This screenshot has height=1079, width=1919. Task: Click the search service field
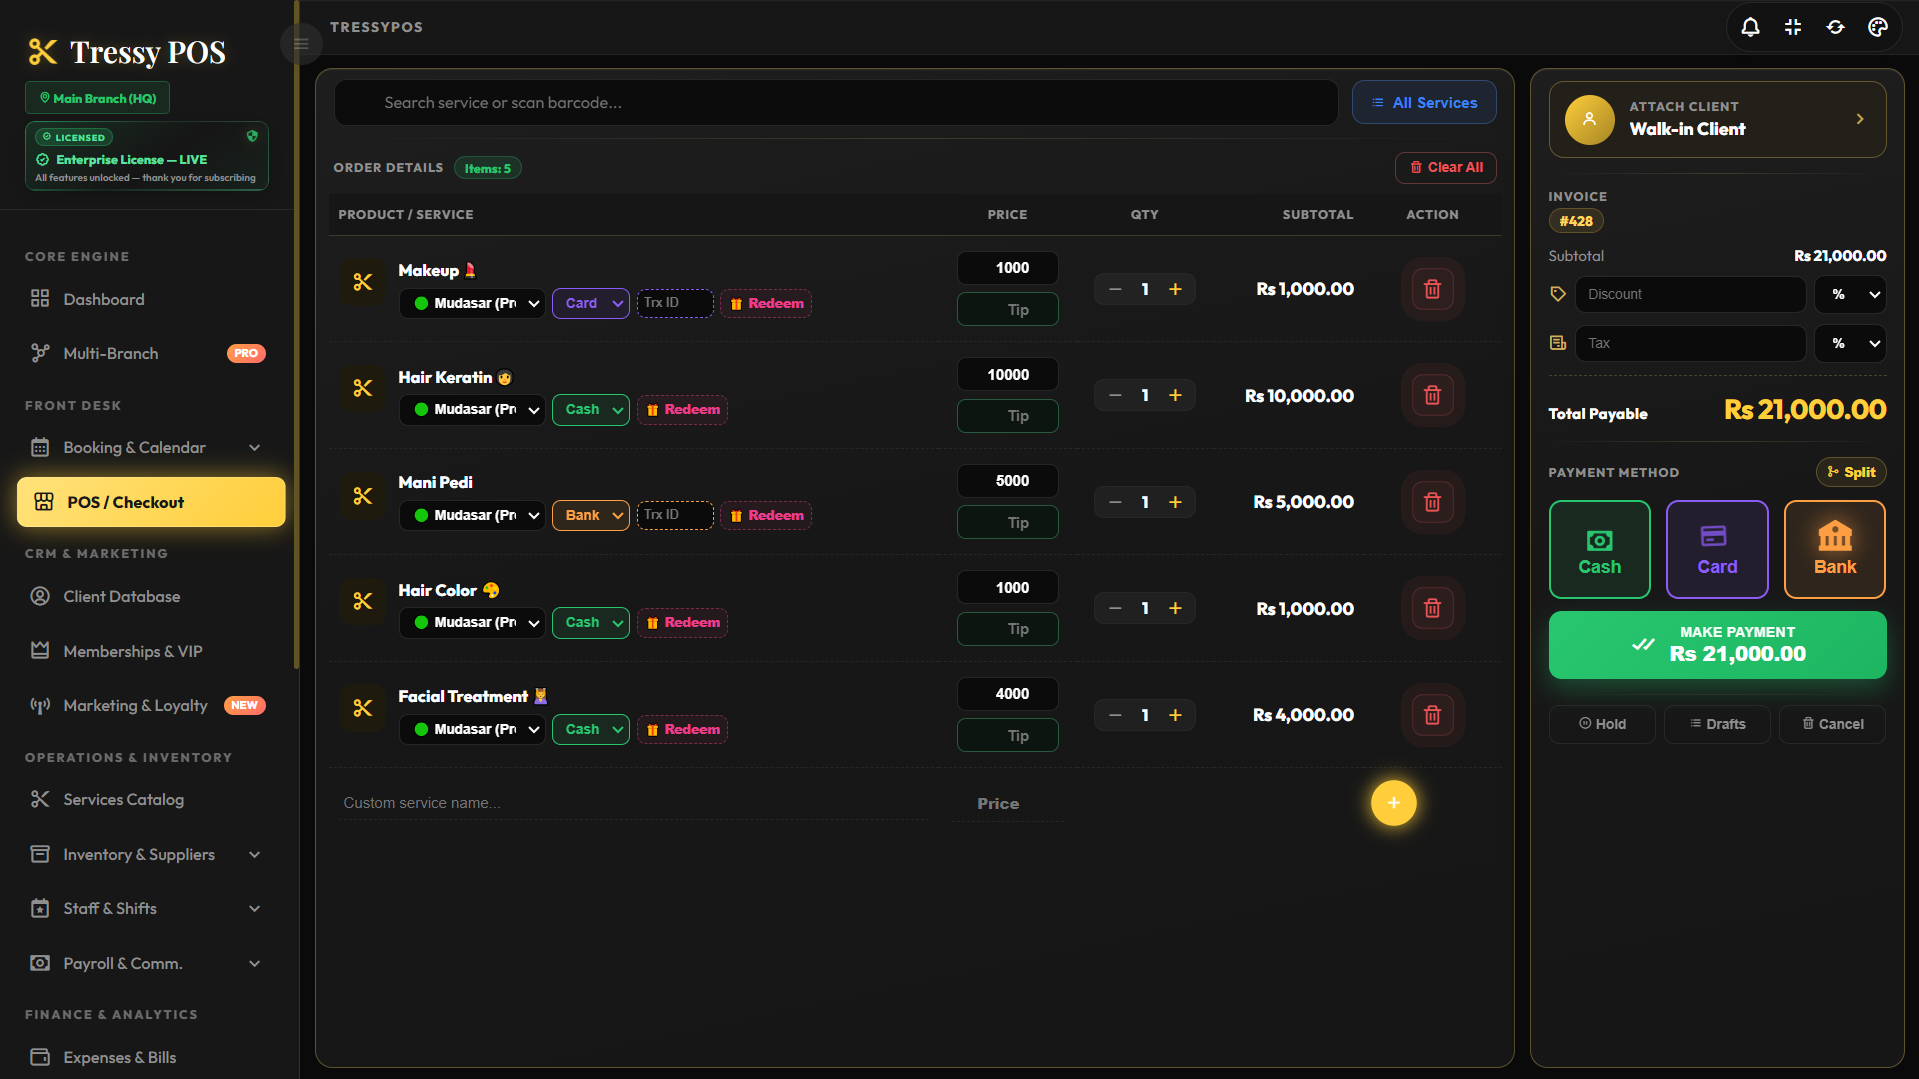[836, 103]
